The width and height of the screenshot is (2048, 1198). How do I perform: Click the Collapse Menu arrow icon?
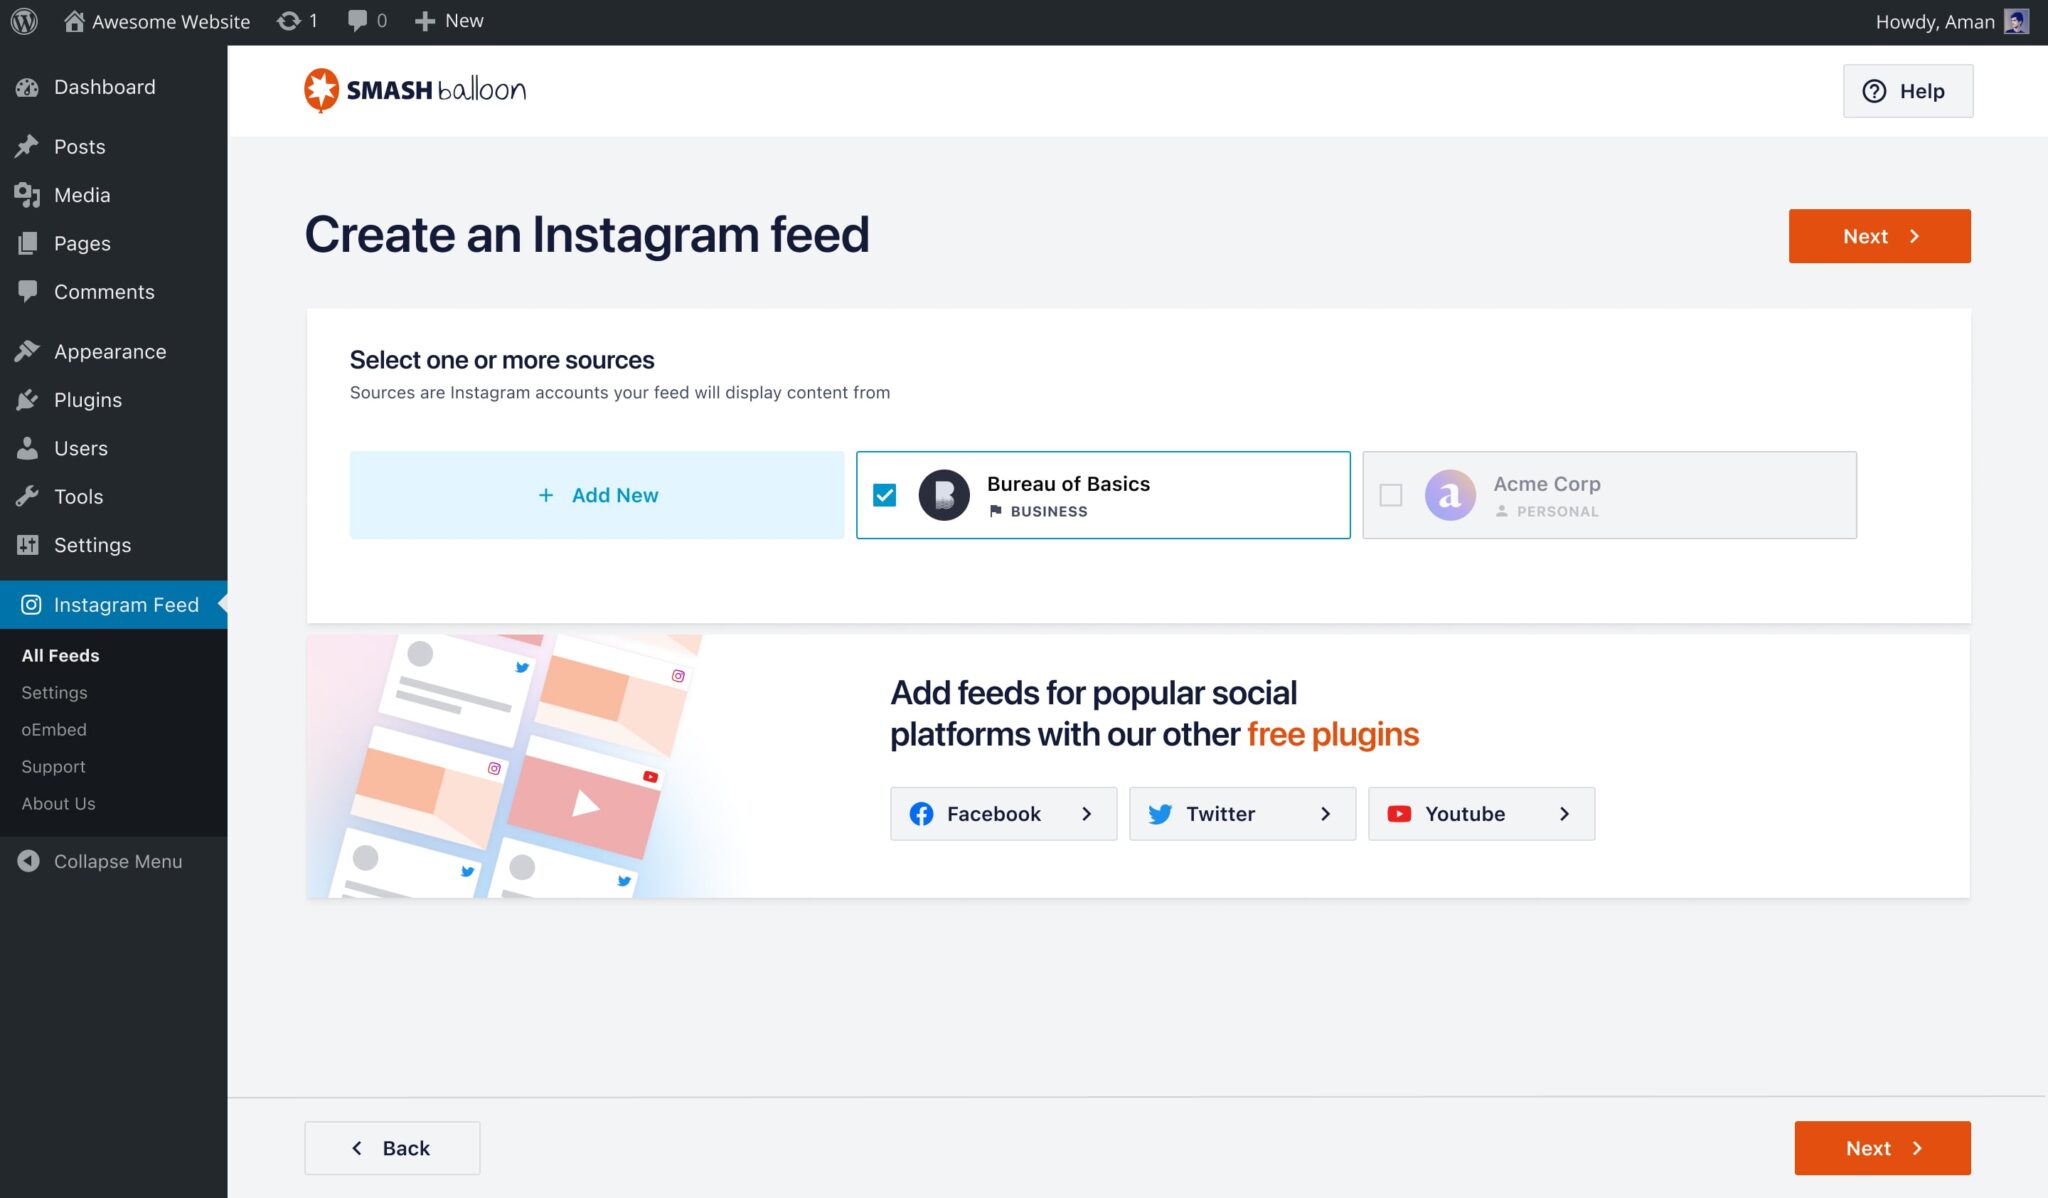pyautogui.click(x=28, y=861)
